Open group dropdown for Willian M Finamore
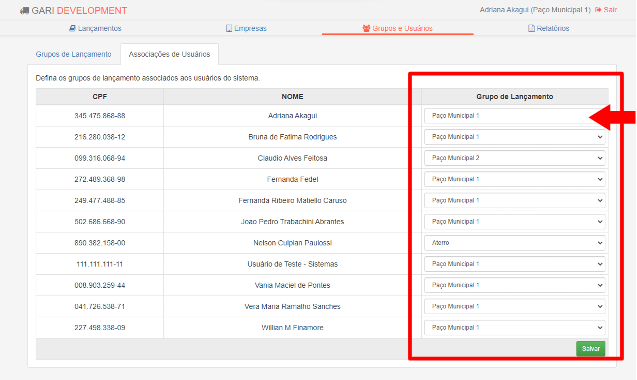This screenshot has width=637, height=380. click(x=514, y=328)
